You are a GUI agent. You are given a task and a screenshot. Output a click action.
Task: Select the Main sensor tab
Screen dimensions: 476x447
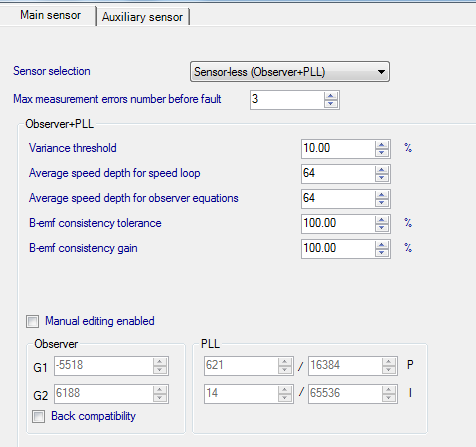[50, 15]
